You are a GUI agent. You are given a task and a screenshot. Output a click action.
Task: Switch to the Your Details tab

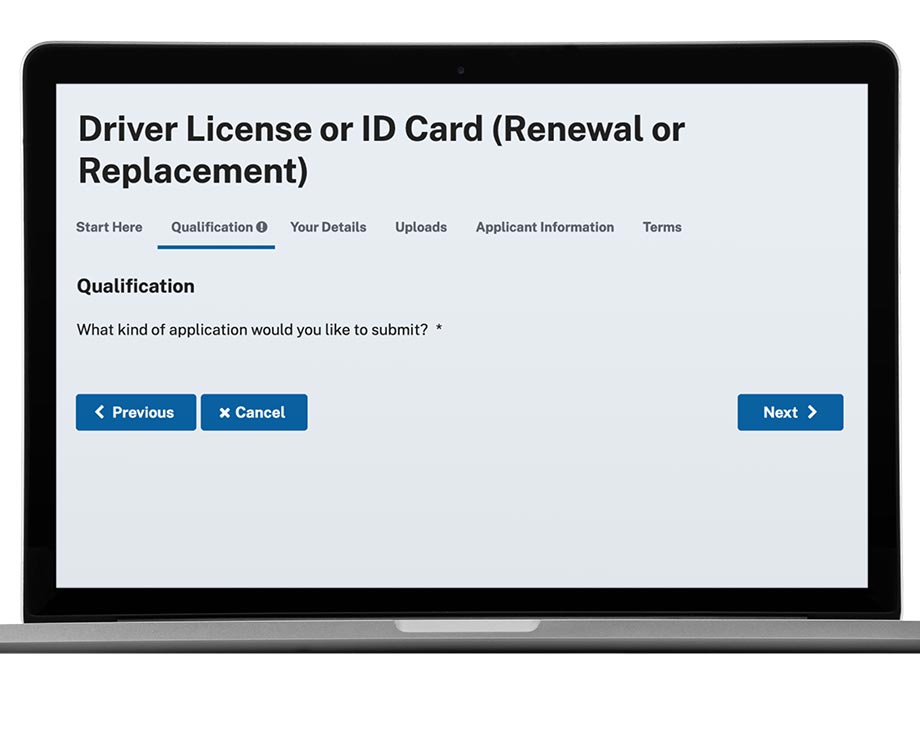tap(328, 227)
